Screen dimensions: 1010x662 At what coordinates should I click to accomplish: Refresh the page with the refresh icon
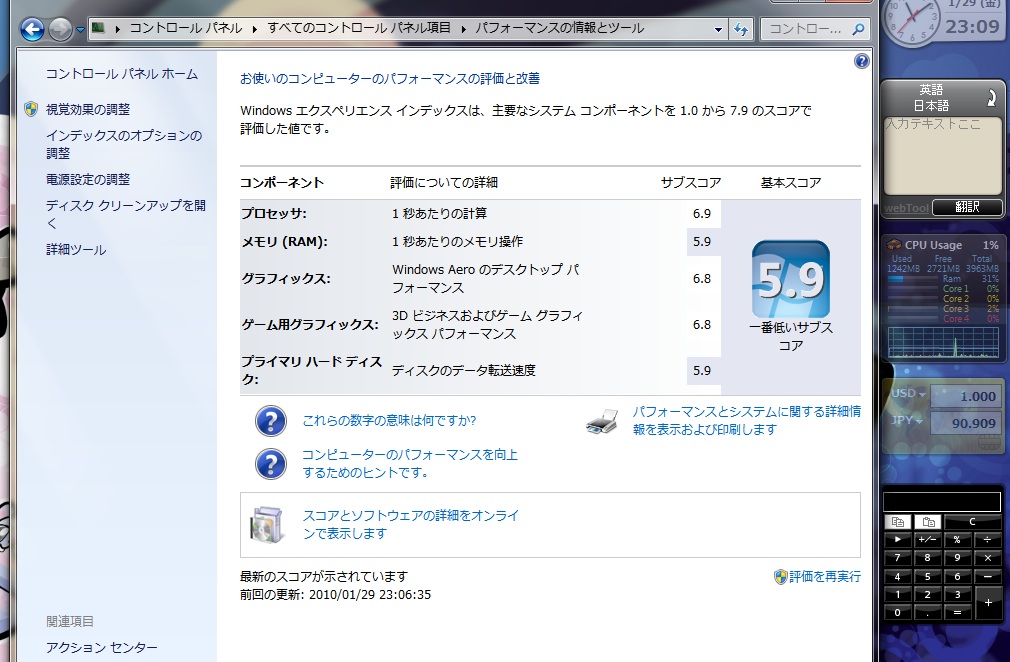(741, 29)
